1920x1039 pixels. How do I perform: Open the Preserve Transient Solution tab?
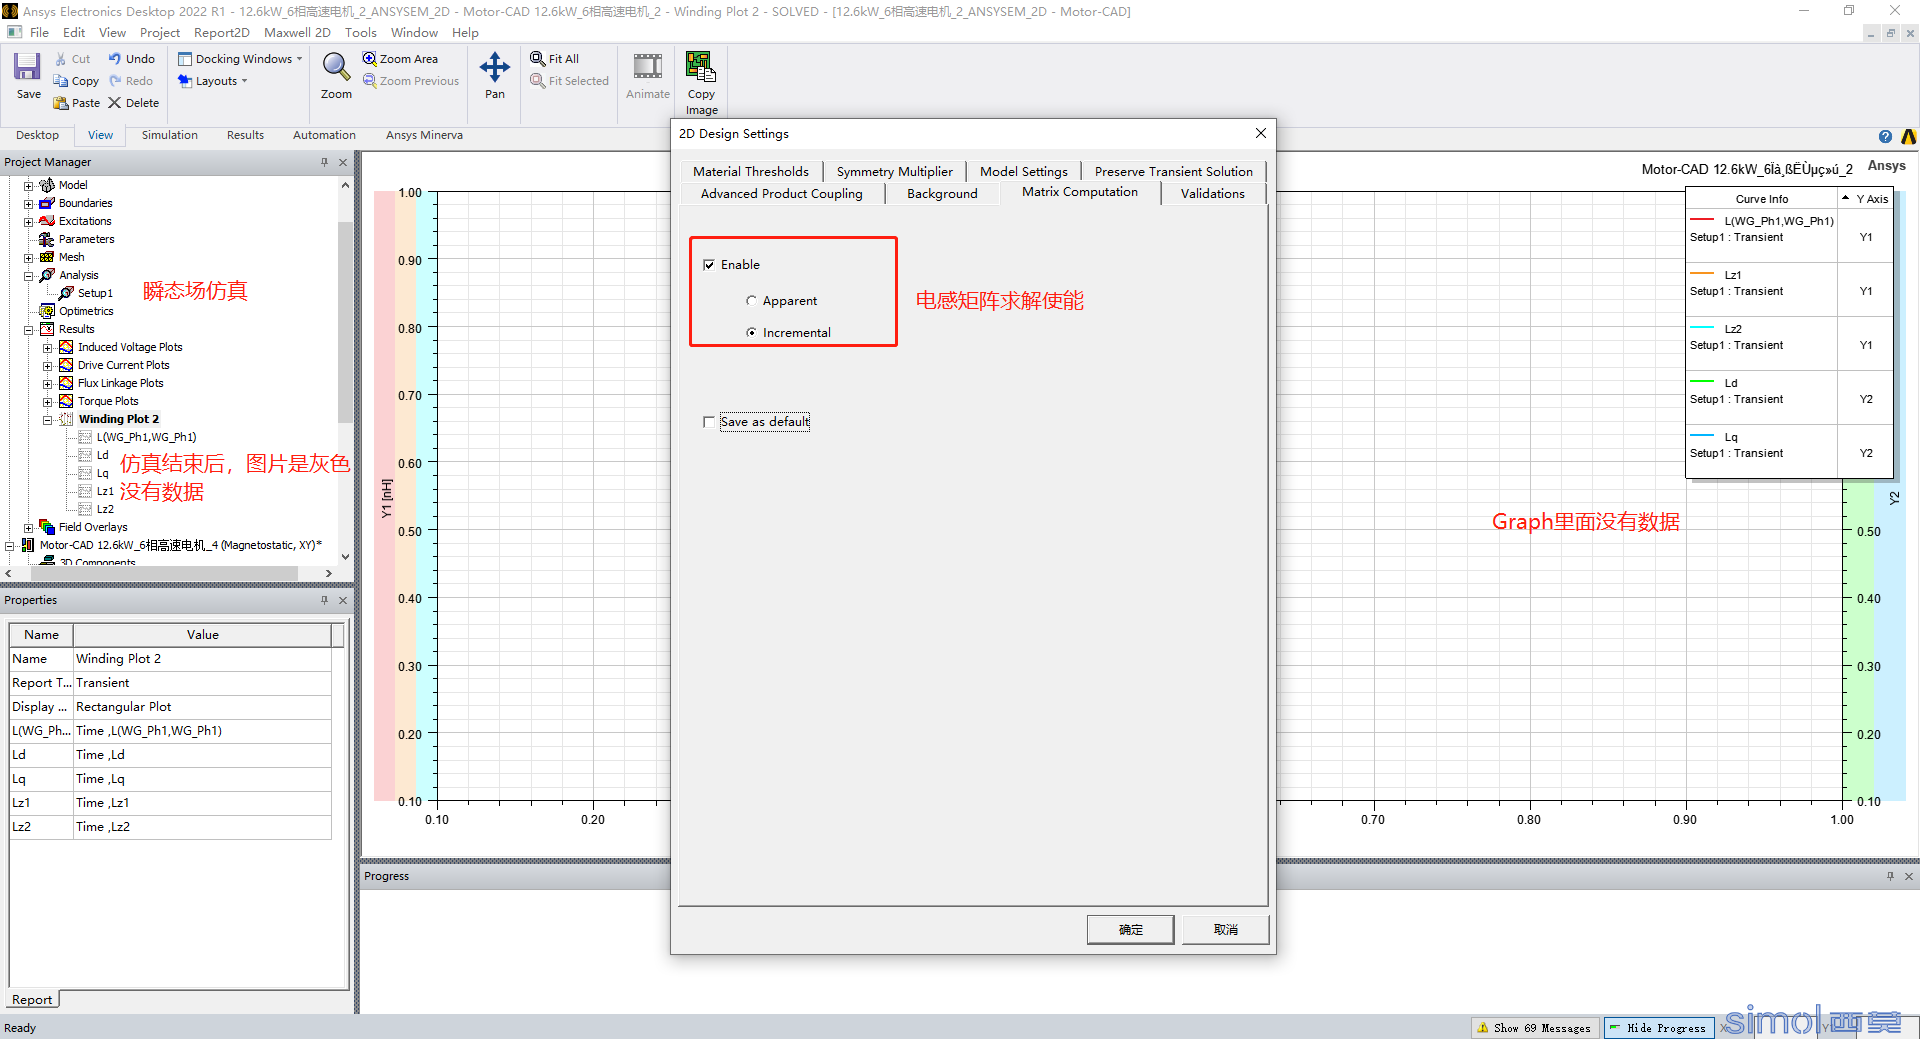click(x=1173, y=172)
